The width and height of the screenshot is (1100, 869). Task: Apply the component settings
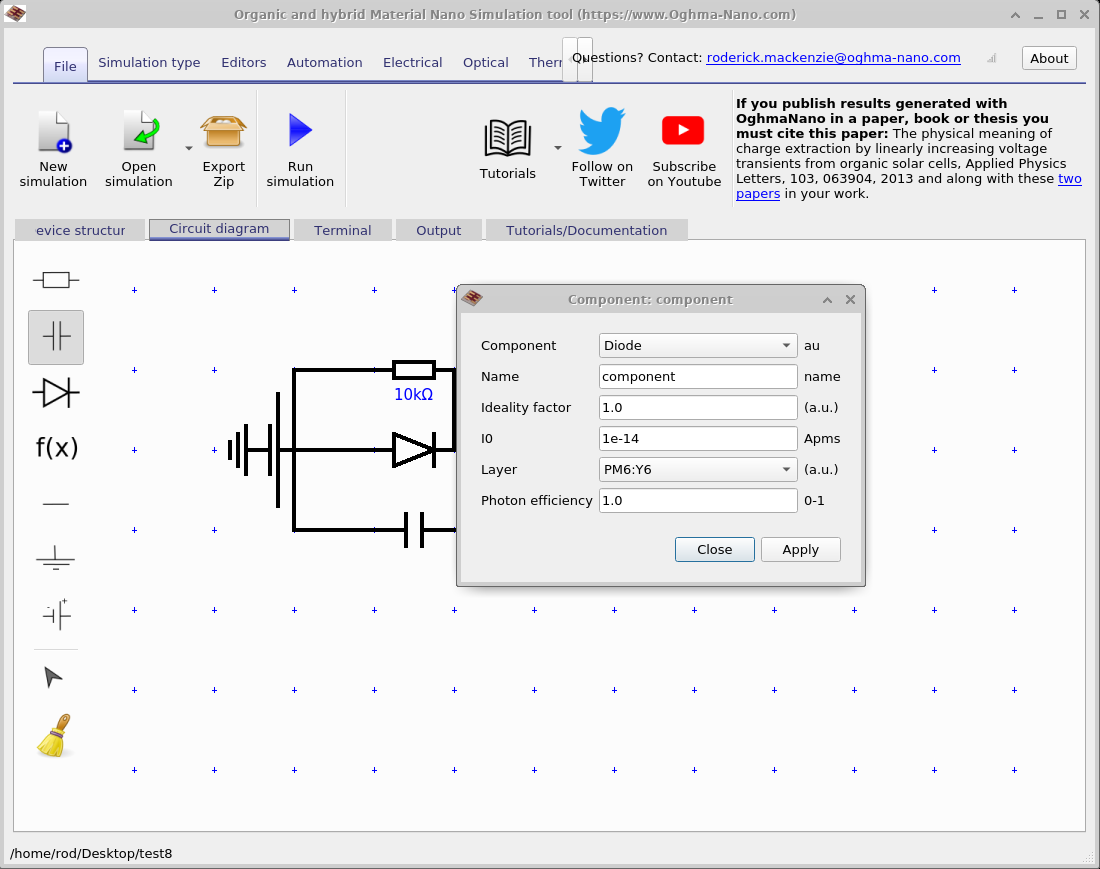(x=800, y=549)
